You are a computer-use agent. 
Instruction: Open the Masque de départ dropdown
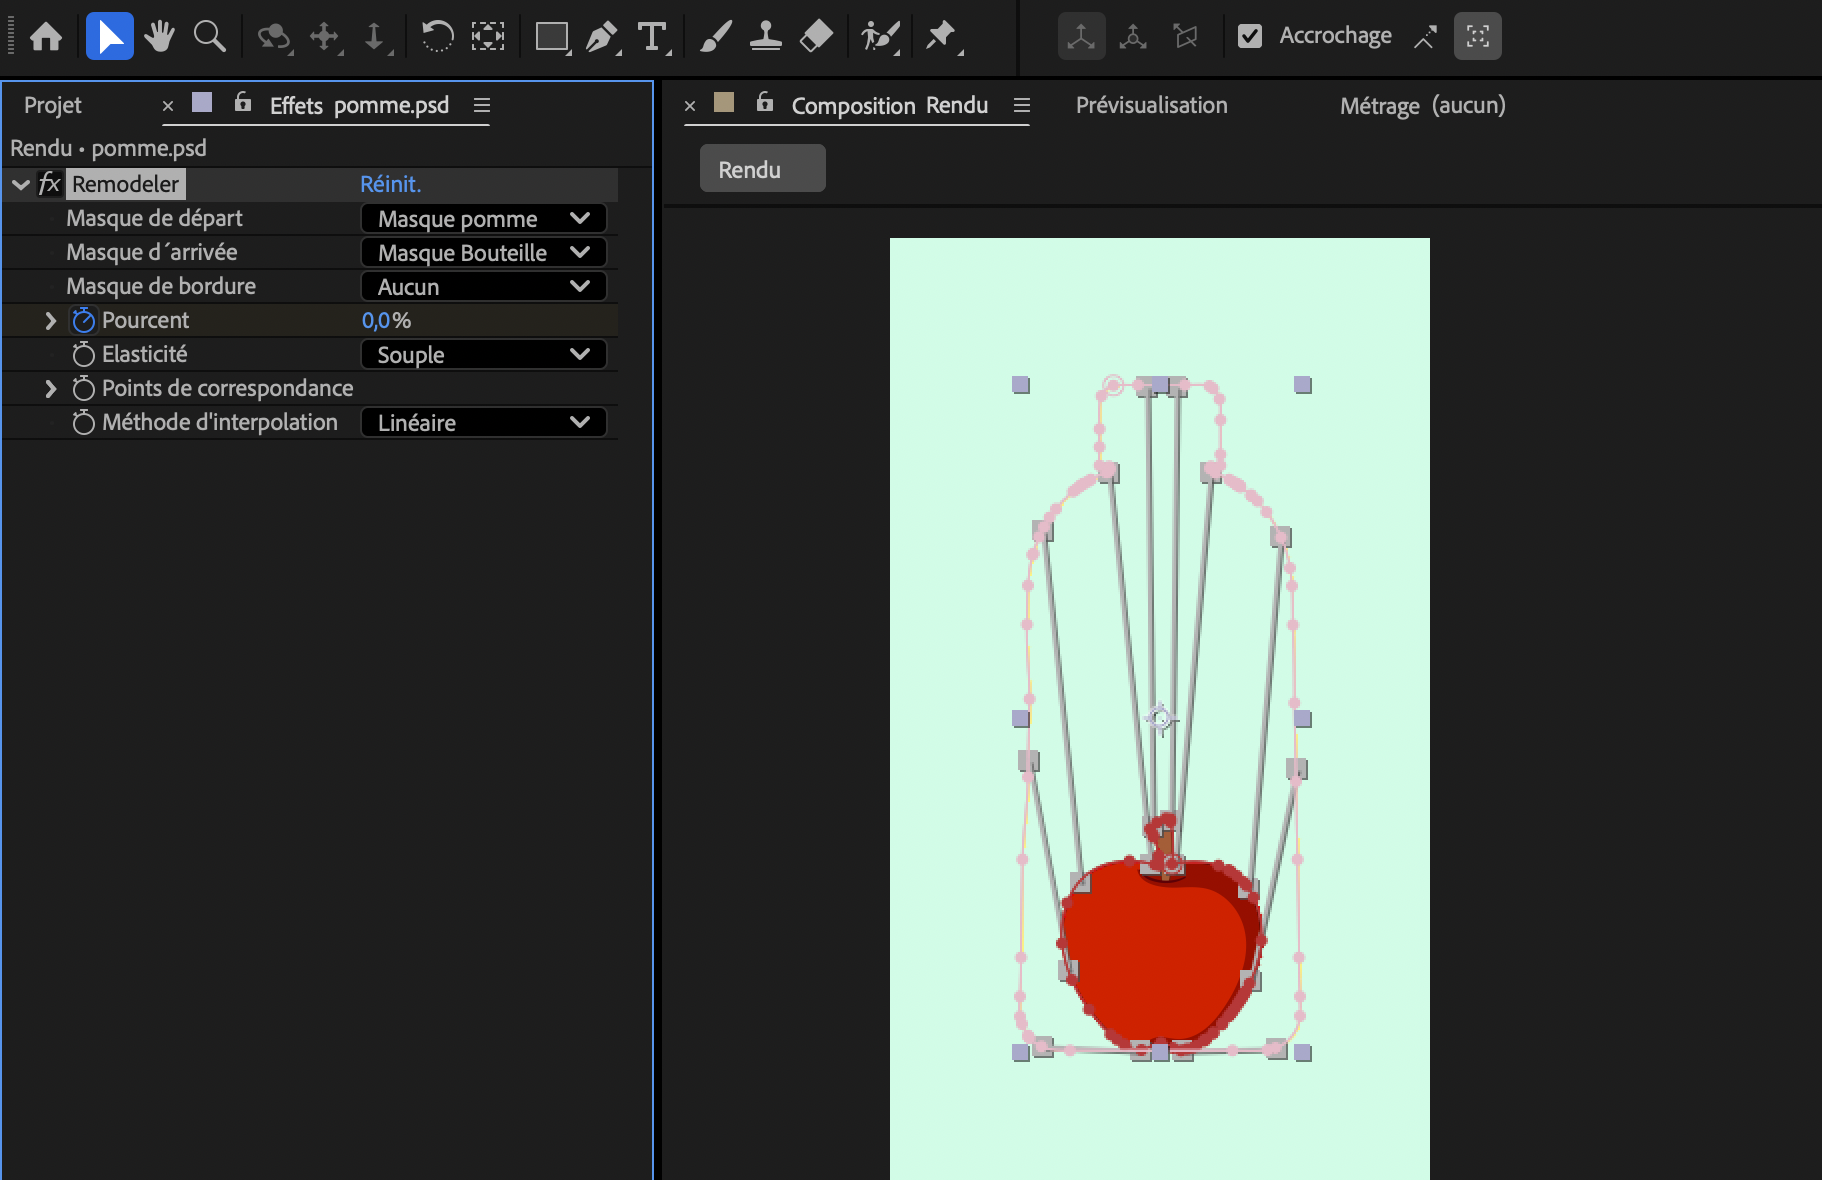coord(483,218)
